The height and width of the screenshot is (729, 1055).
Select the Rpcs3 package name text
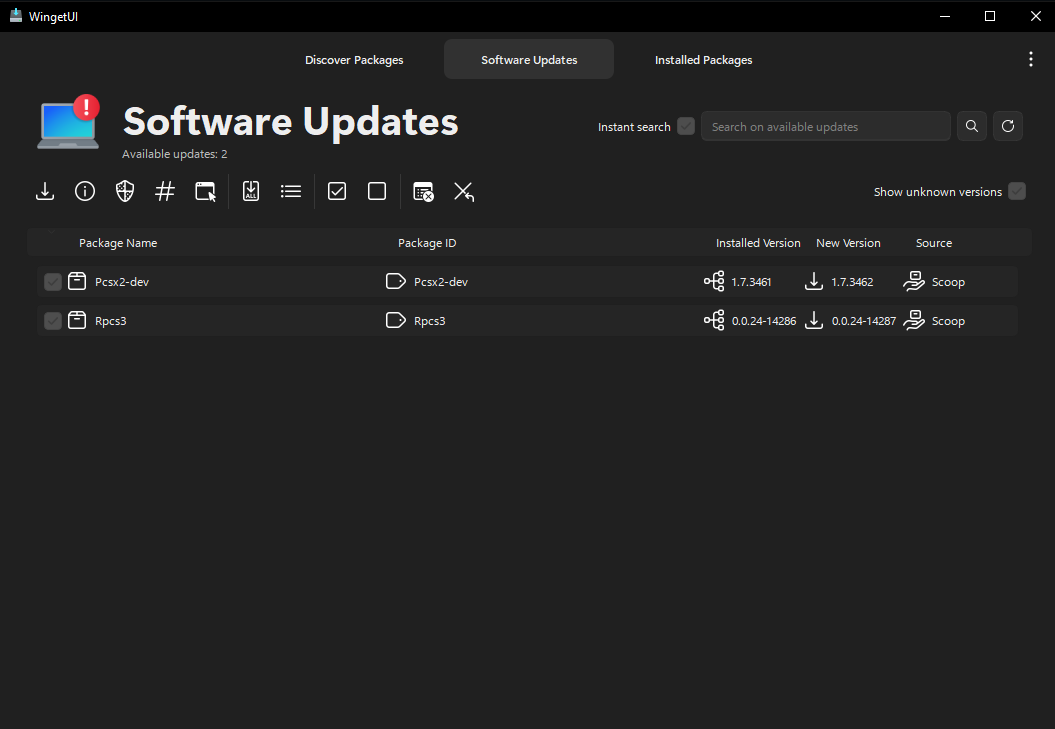point(110,321)
